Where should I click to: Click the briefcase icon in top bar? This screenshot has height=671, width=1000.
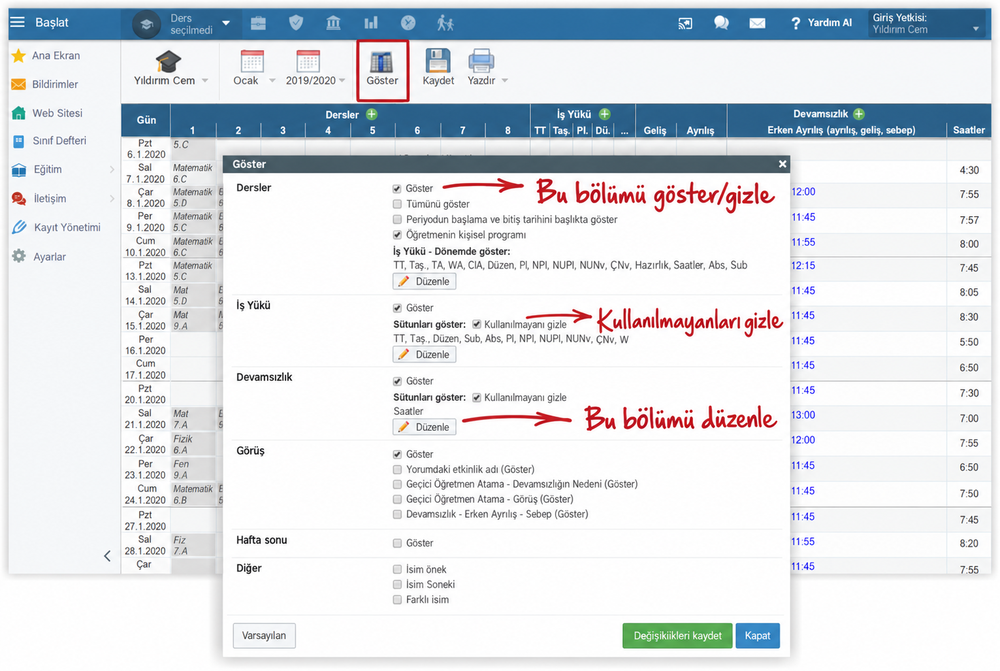[x=258, y=24]
